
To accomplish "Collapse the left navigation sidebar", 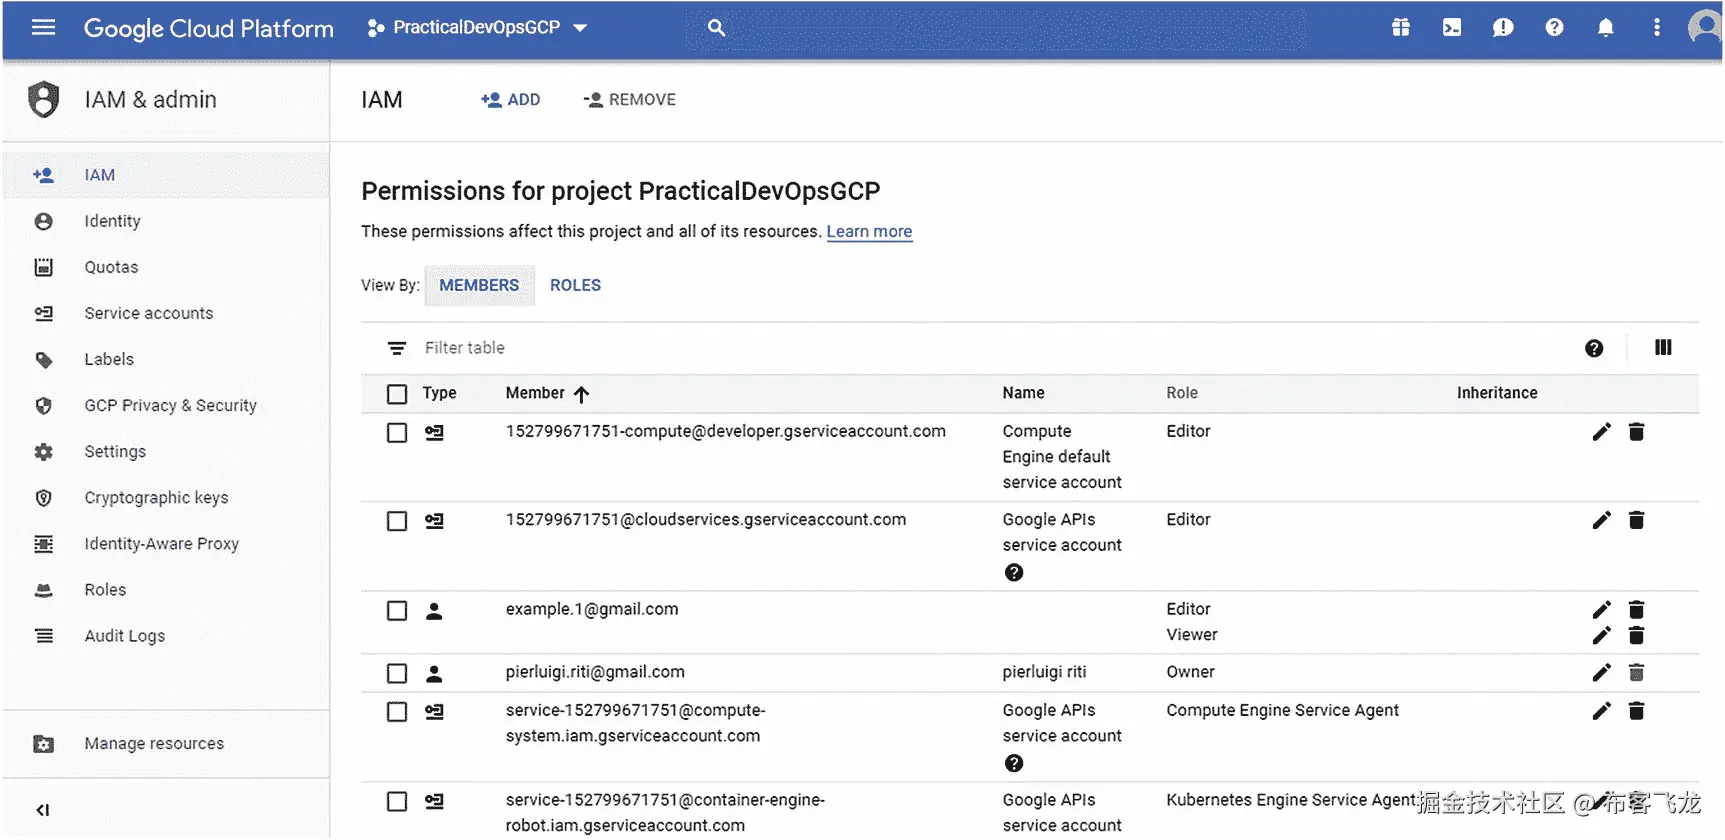I will [43, 810].
